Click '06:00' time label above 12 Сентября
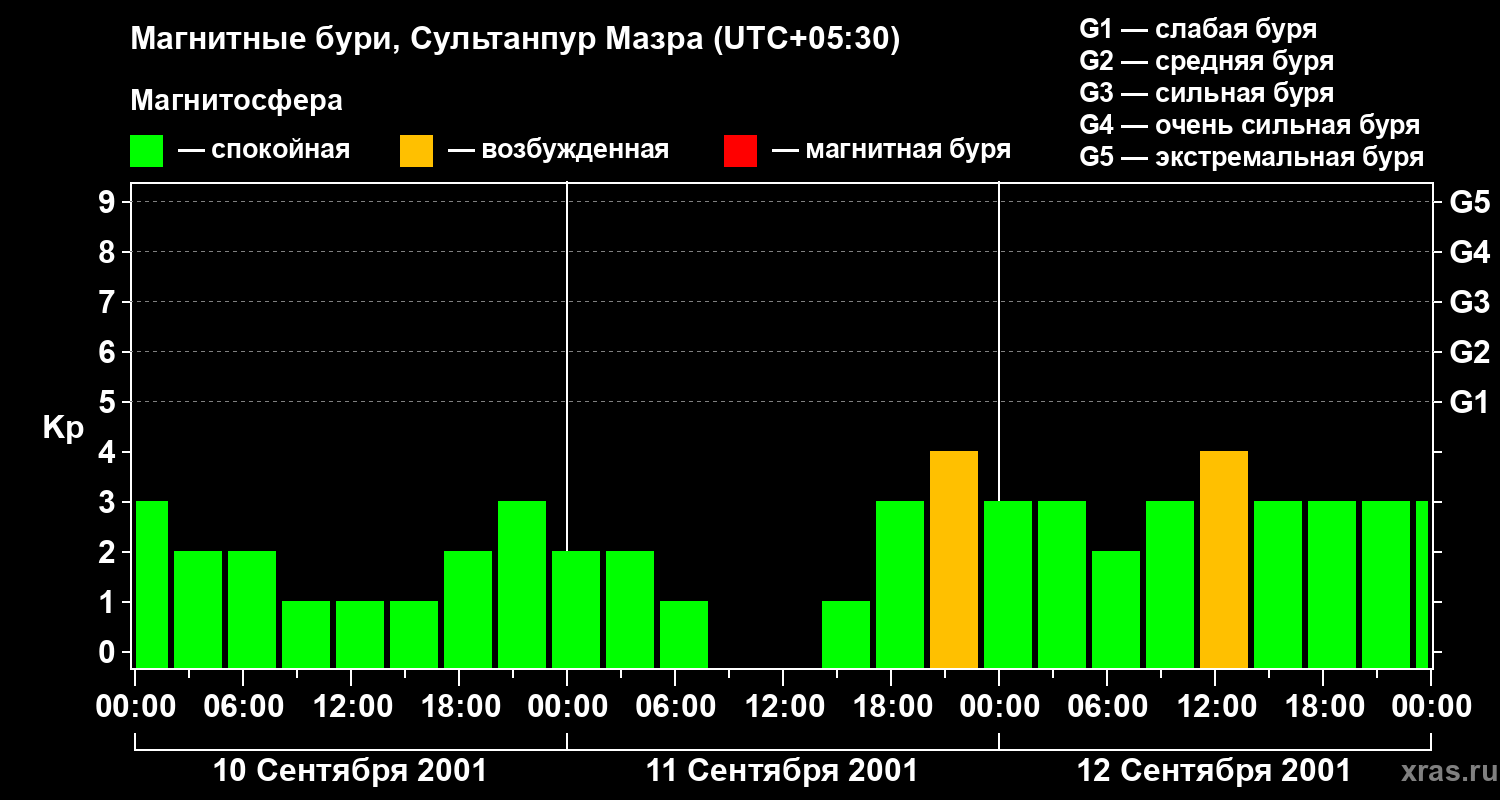The image size is (1500, 800). point(1108,707)
